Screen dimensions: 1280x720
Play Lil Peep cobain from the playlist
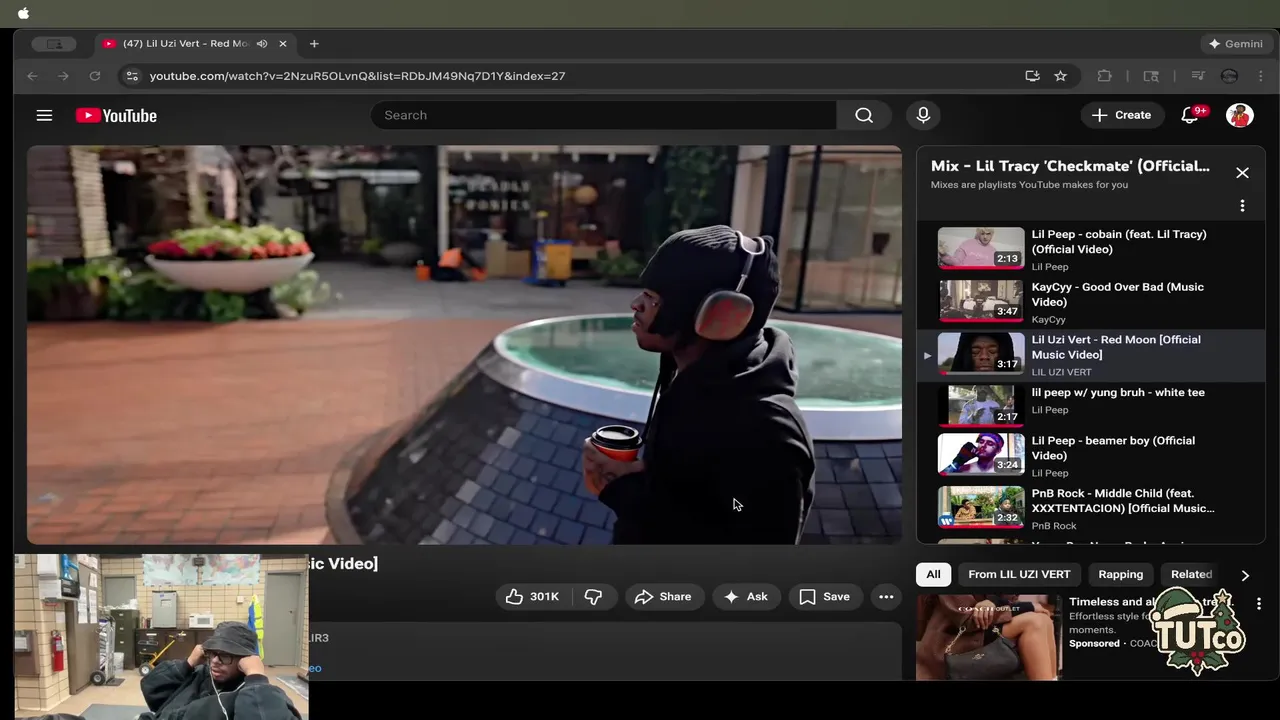1091,249
